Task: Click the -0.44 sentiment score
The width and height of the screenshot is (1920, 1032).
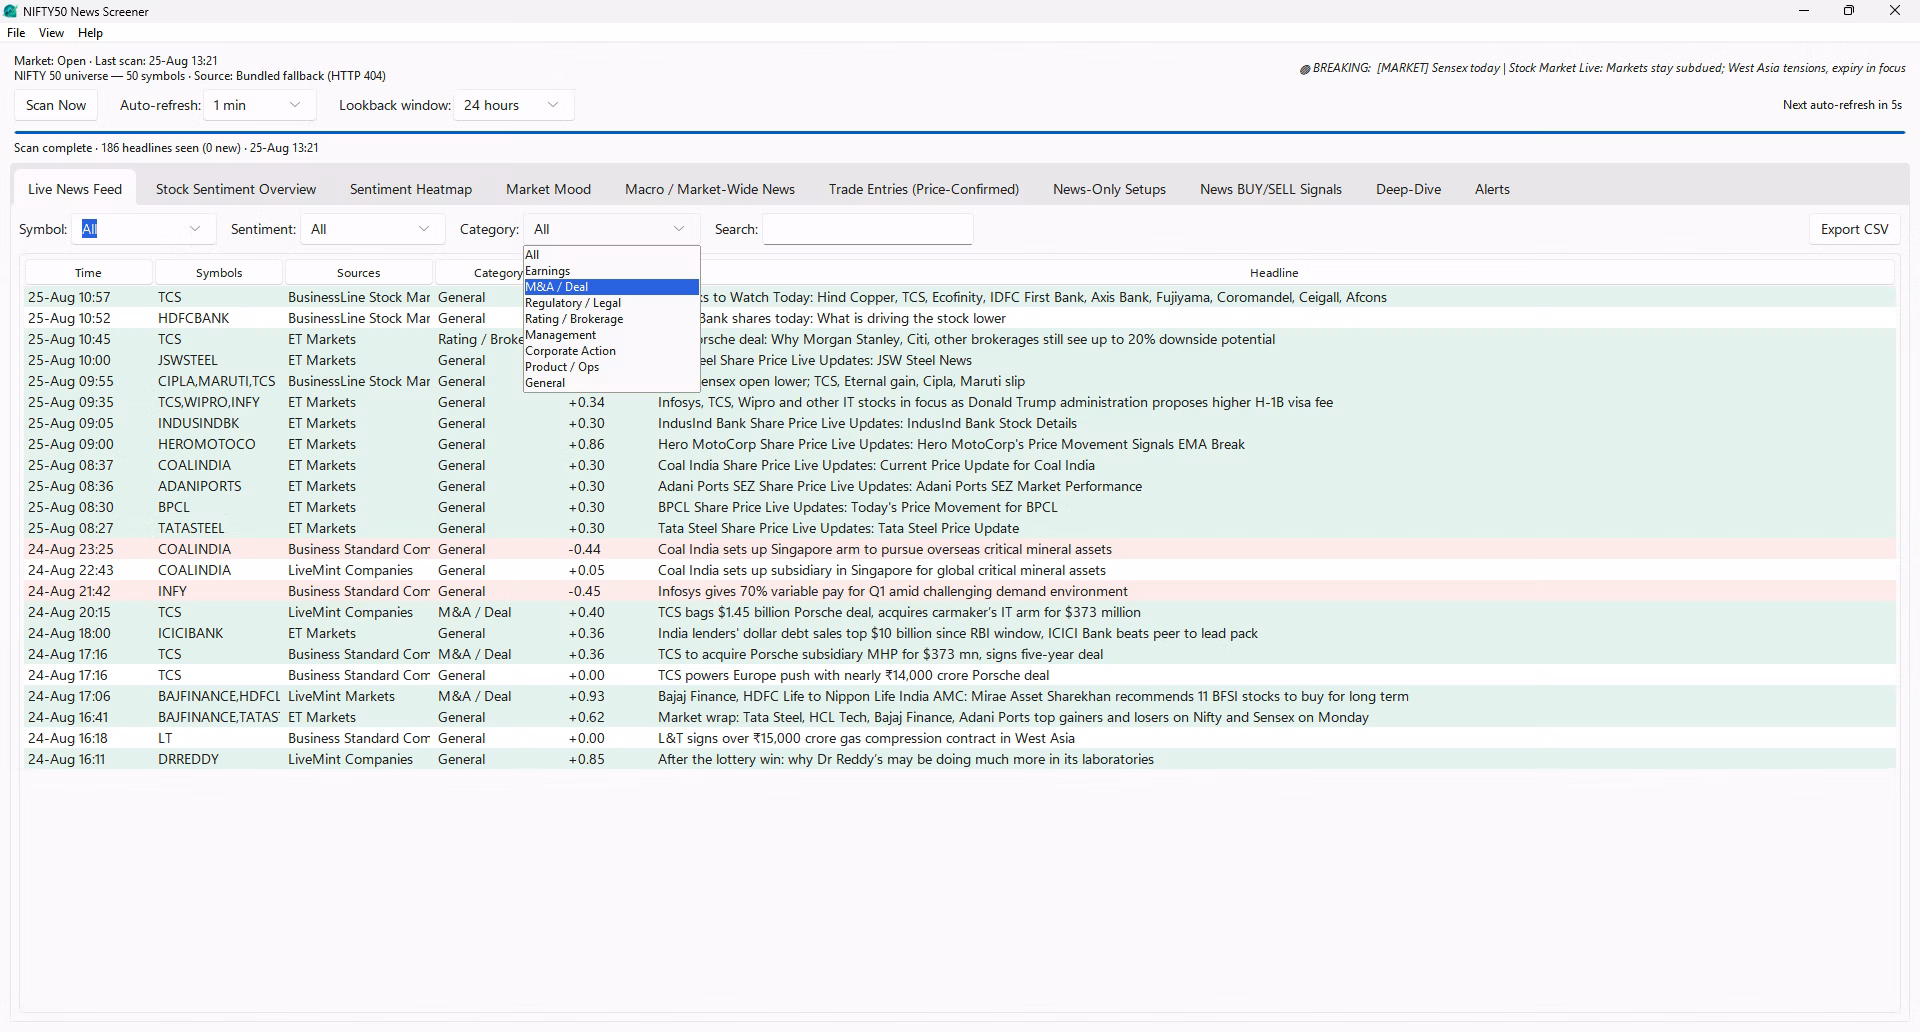Action: (585, 549)
